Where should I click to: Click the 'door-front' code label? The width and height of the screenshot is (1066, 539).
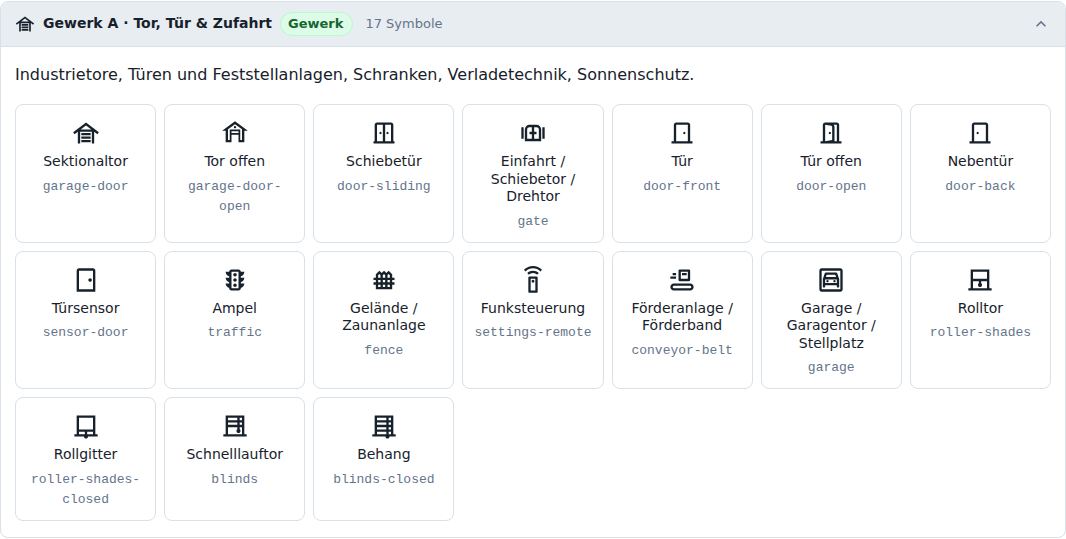(682, 186)
